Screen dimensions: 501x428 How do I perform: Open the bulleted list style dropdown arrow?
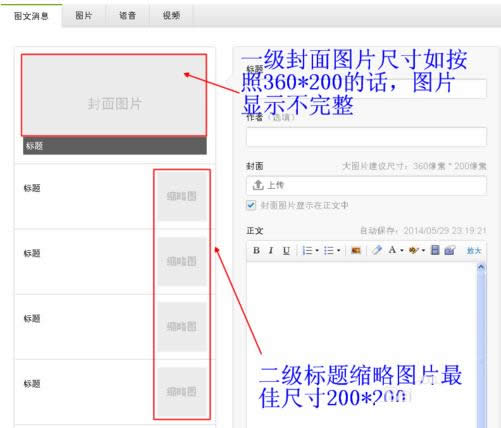coord(338,250)
